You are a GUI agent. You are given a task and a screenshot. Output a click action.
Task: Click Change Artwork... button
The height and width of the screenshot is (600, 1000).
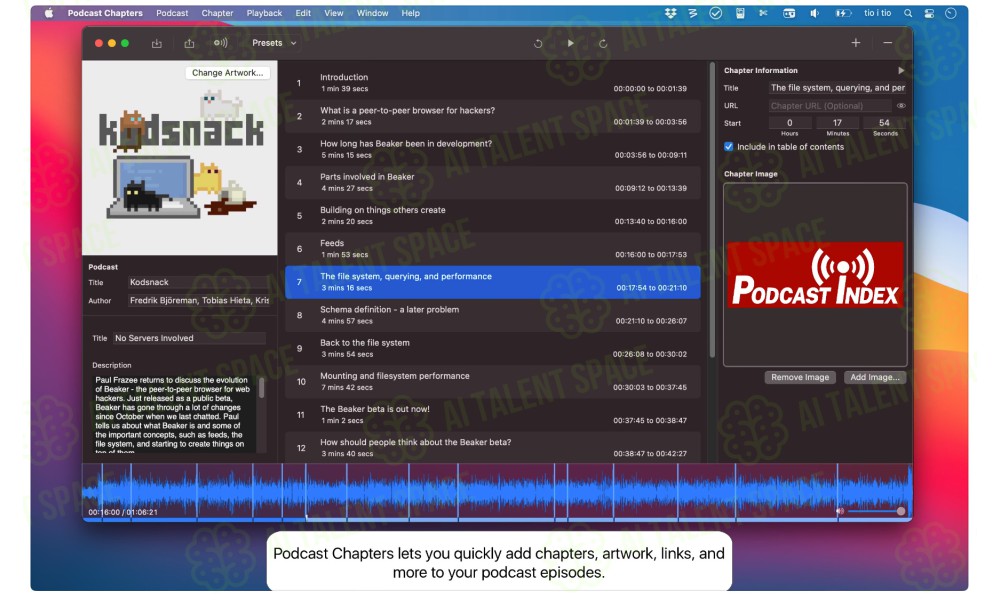227,73
